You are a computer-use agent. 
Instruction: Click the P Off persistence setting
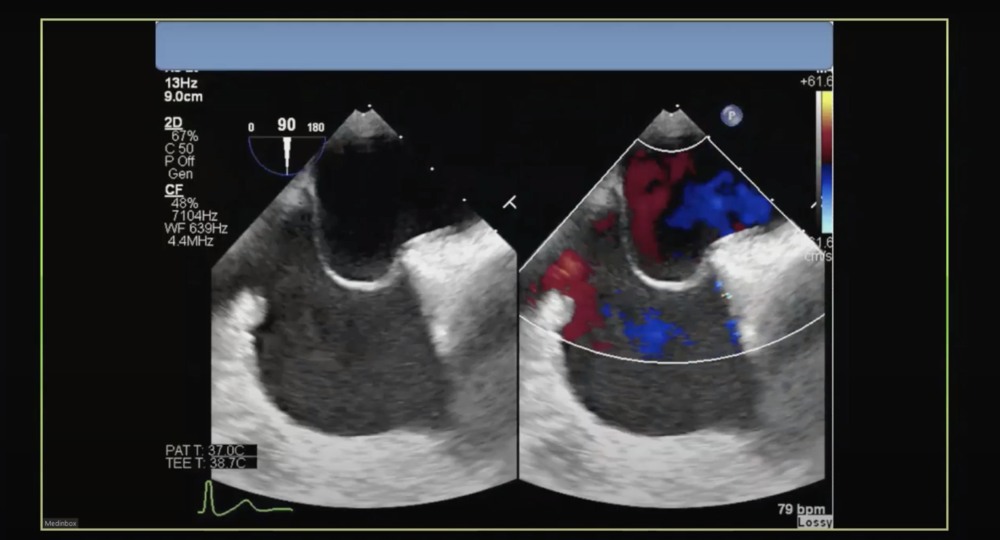pos(180,161)
